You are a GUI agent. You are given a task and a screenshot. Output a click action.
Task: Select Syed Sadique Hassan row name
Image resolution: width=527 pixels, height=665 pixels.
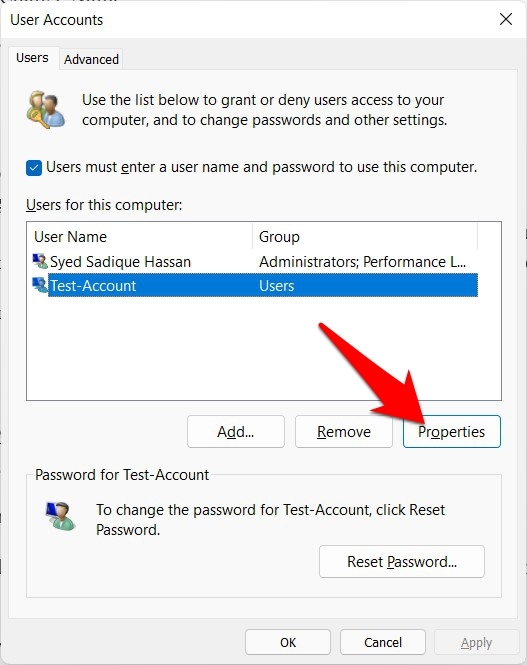click(120, 262)
